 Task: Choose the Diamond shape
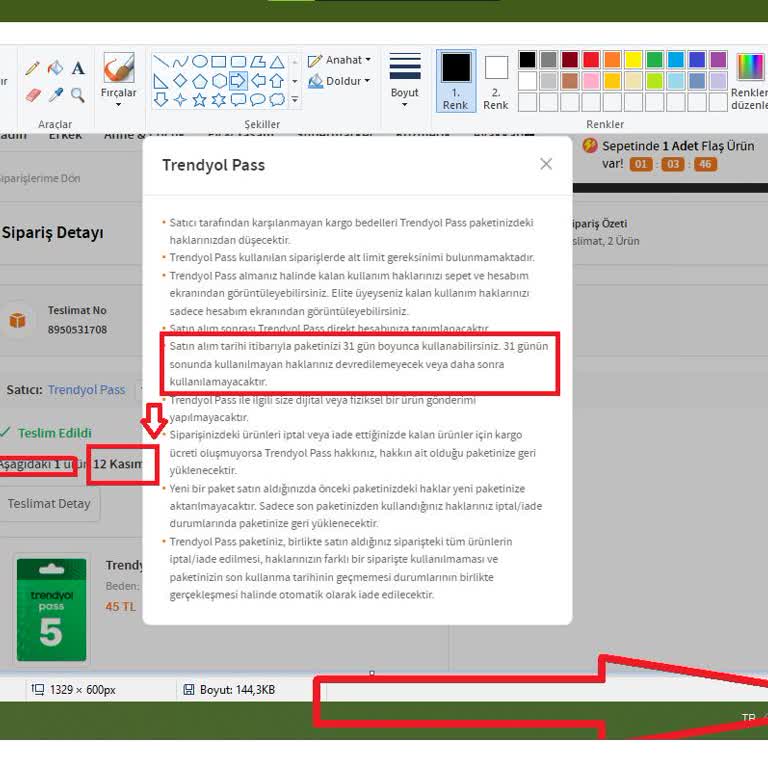click(x=180, y=81)
